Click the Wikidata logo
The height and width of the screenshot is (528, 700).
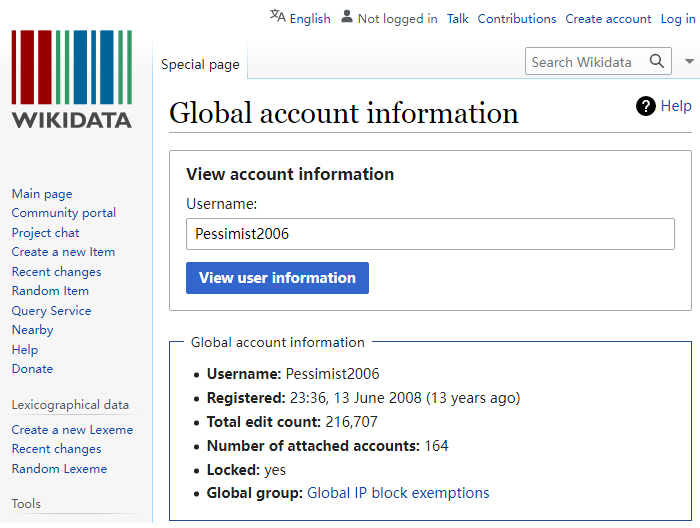click(71, 80)
